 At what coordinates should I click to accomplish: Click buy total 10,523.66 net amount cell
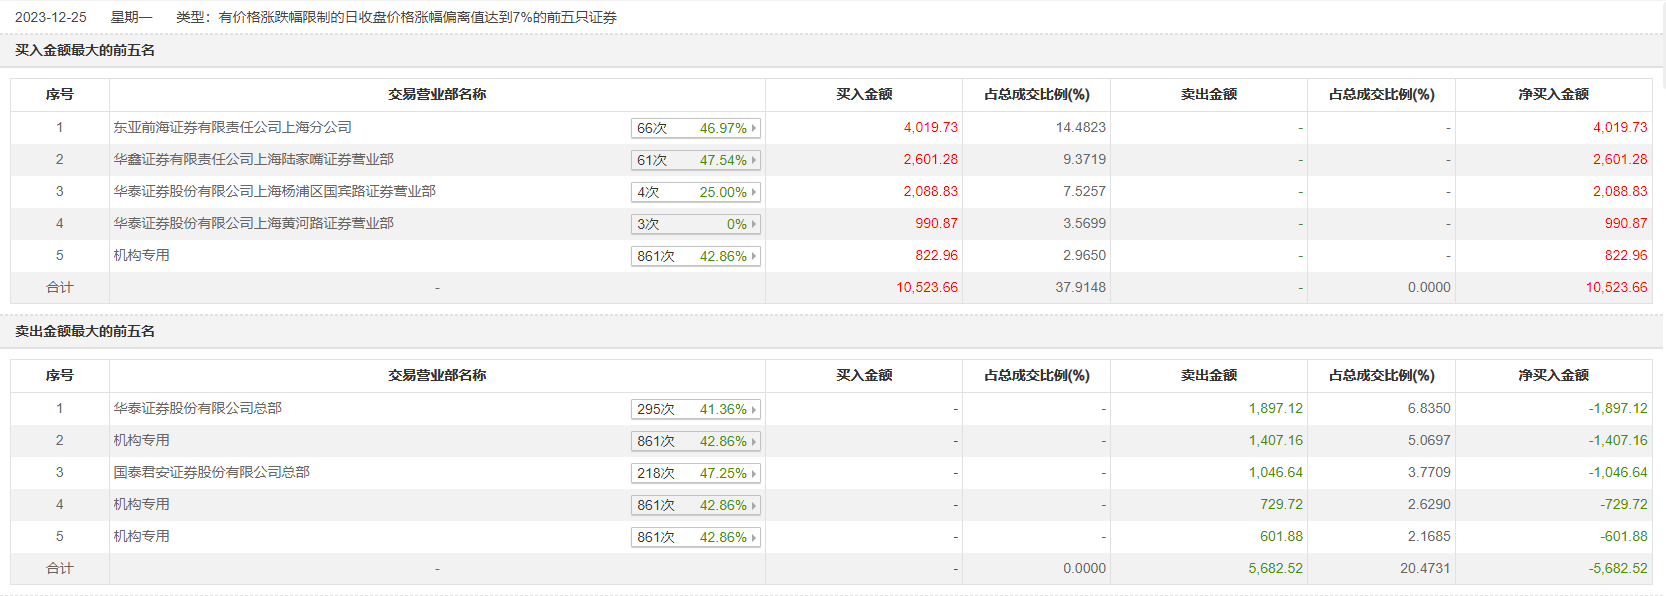[x=1616, y=287]
